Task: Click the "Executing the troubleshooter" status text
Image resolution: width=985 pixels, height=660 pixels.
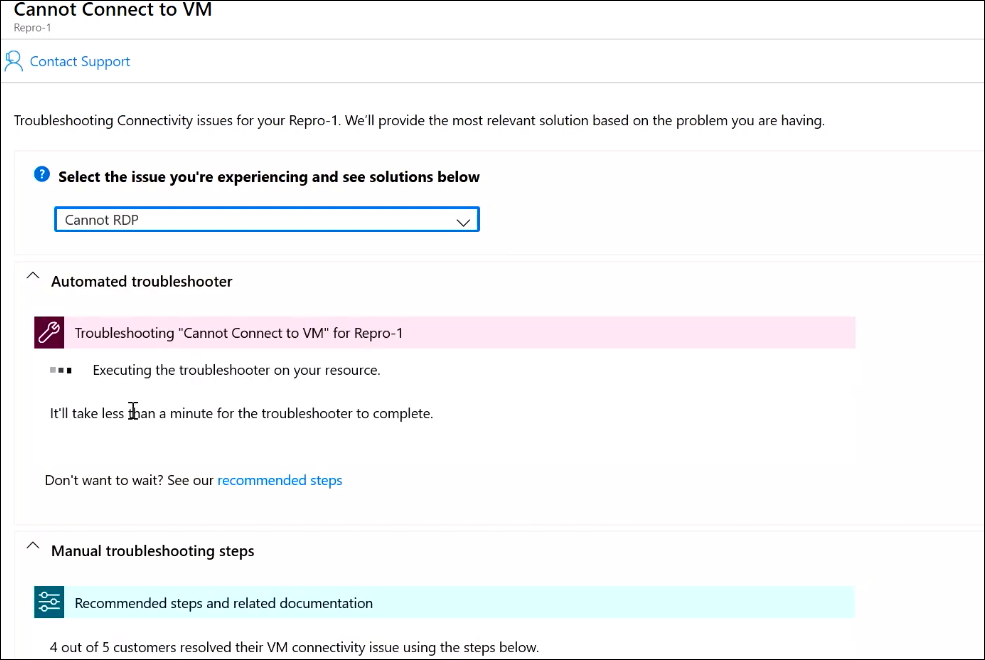Action: [236, 370]
